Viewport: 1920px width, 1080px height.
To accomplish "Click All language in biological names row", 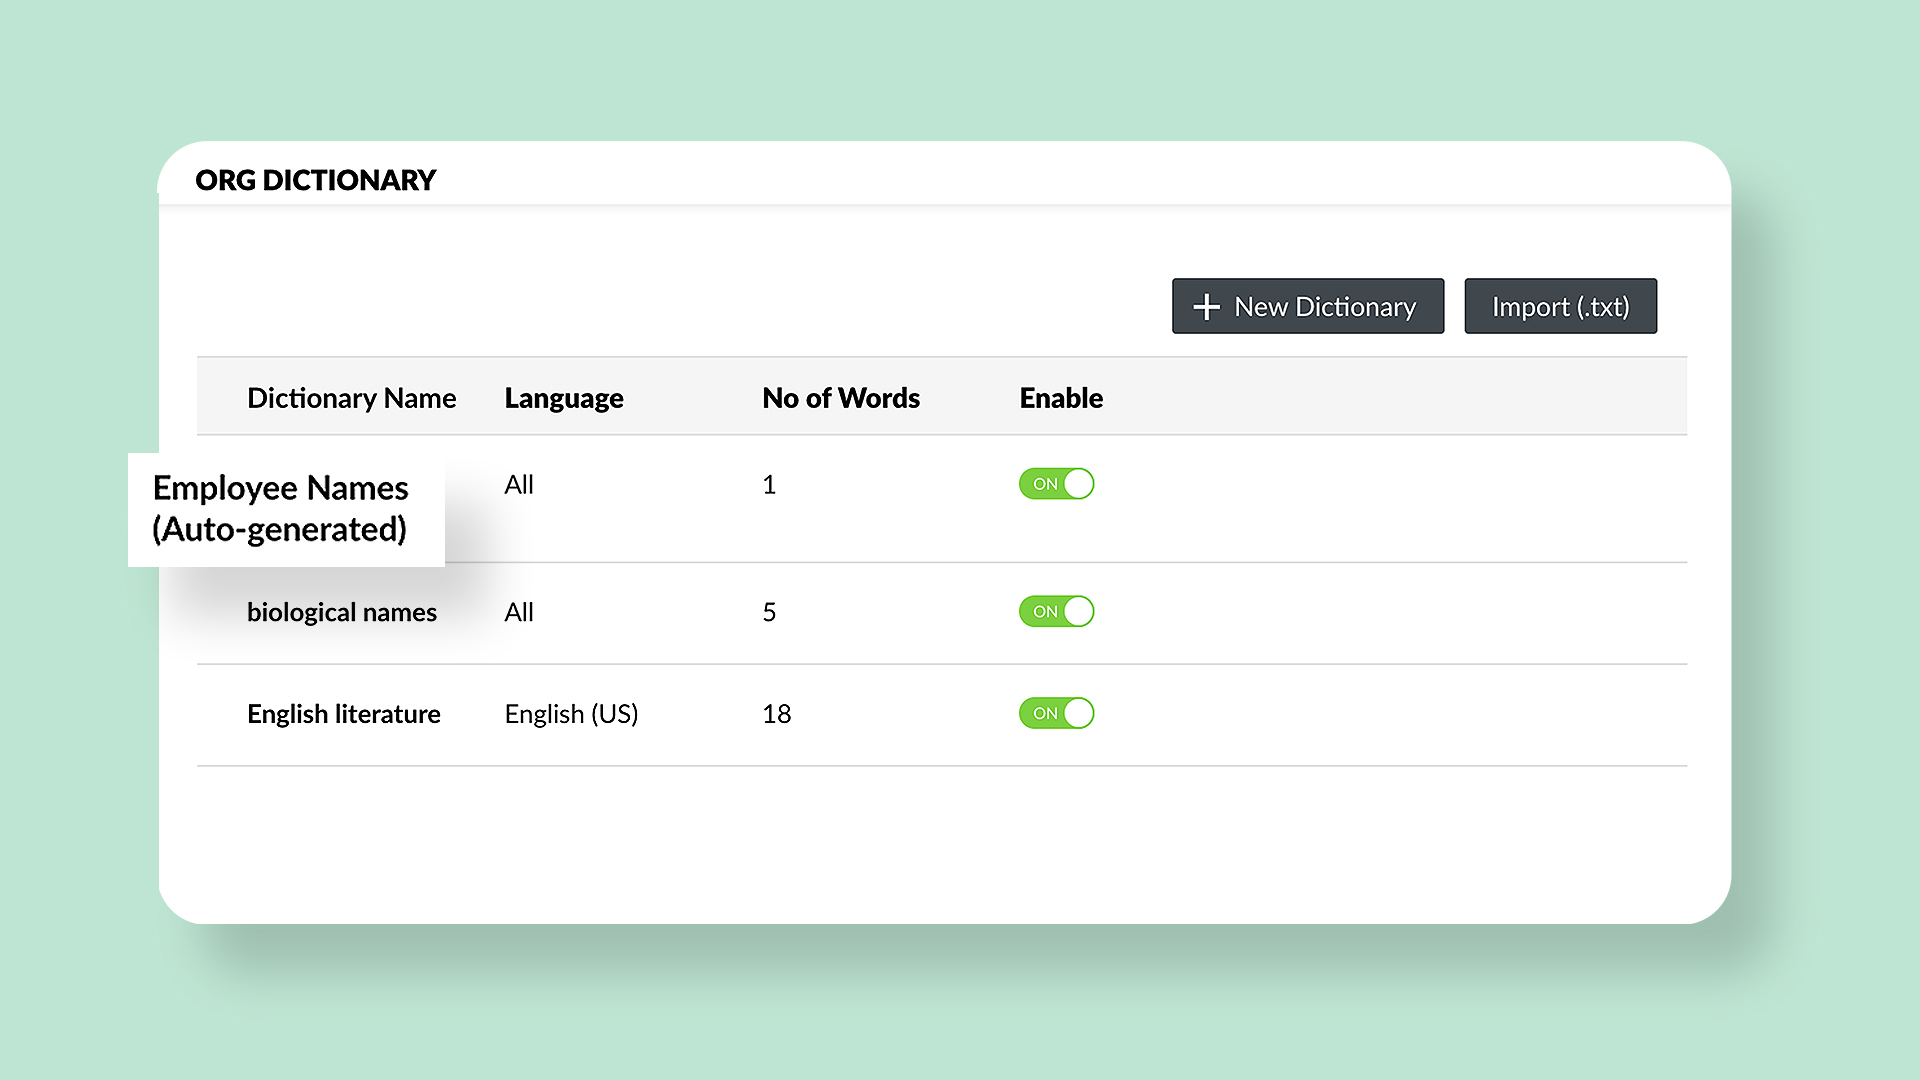I will pyautogui.click(x=519, y=612).
